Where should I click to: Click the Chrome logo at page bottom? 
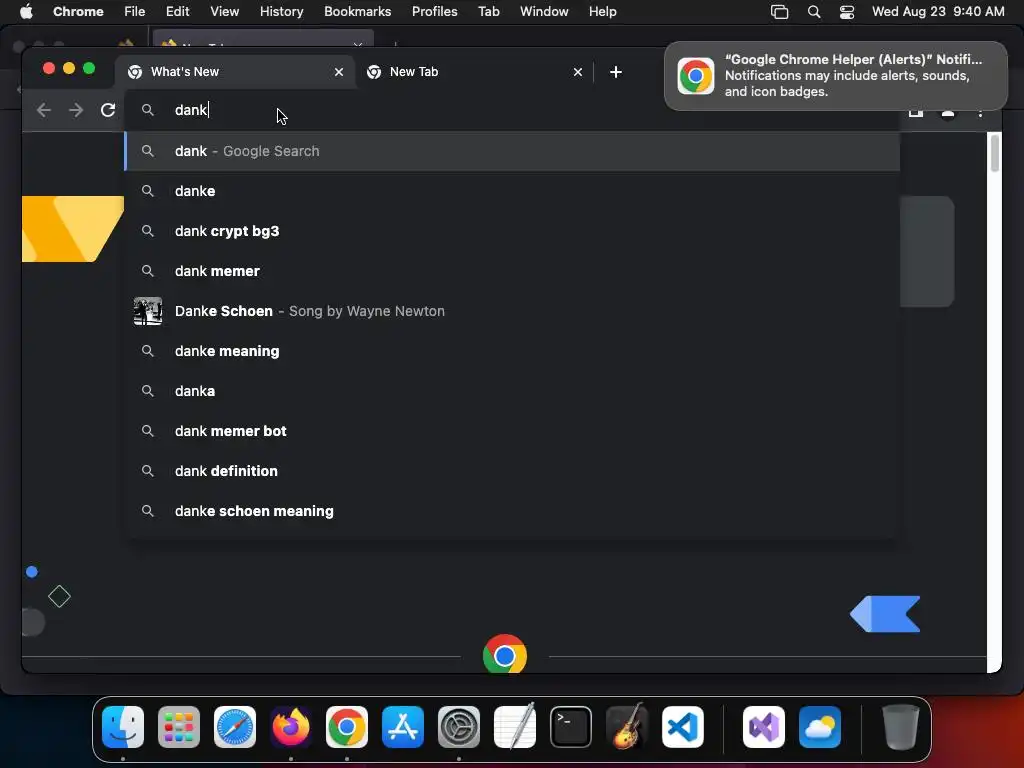[x=505, y=654]
